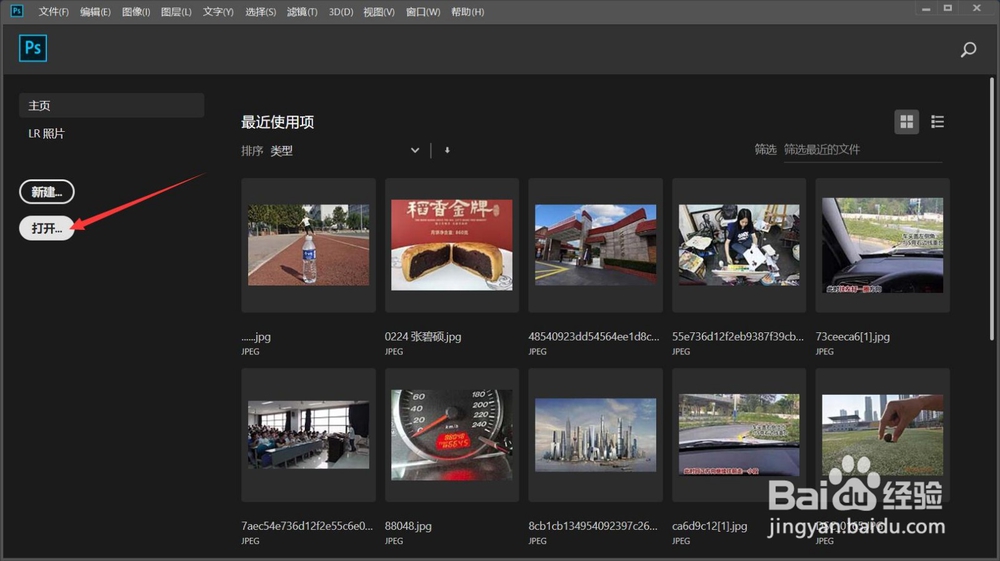Open the 帮助(H) menu
Image resolution: width=1000 pixels, height=561 pixels.
tap(467, 11)
